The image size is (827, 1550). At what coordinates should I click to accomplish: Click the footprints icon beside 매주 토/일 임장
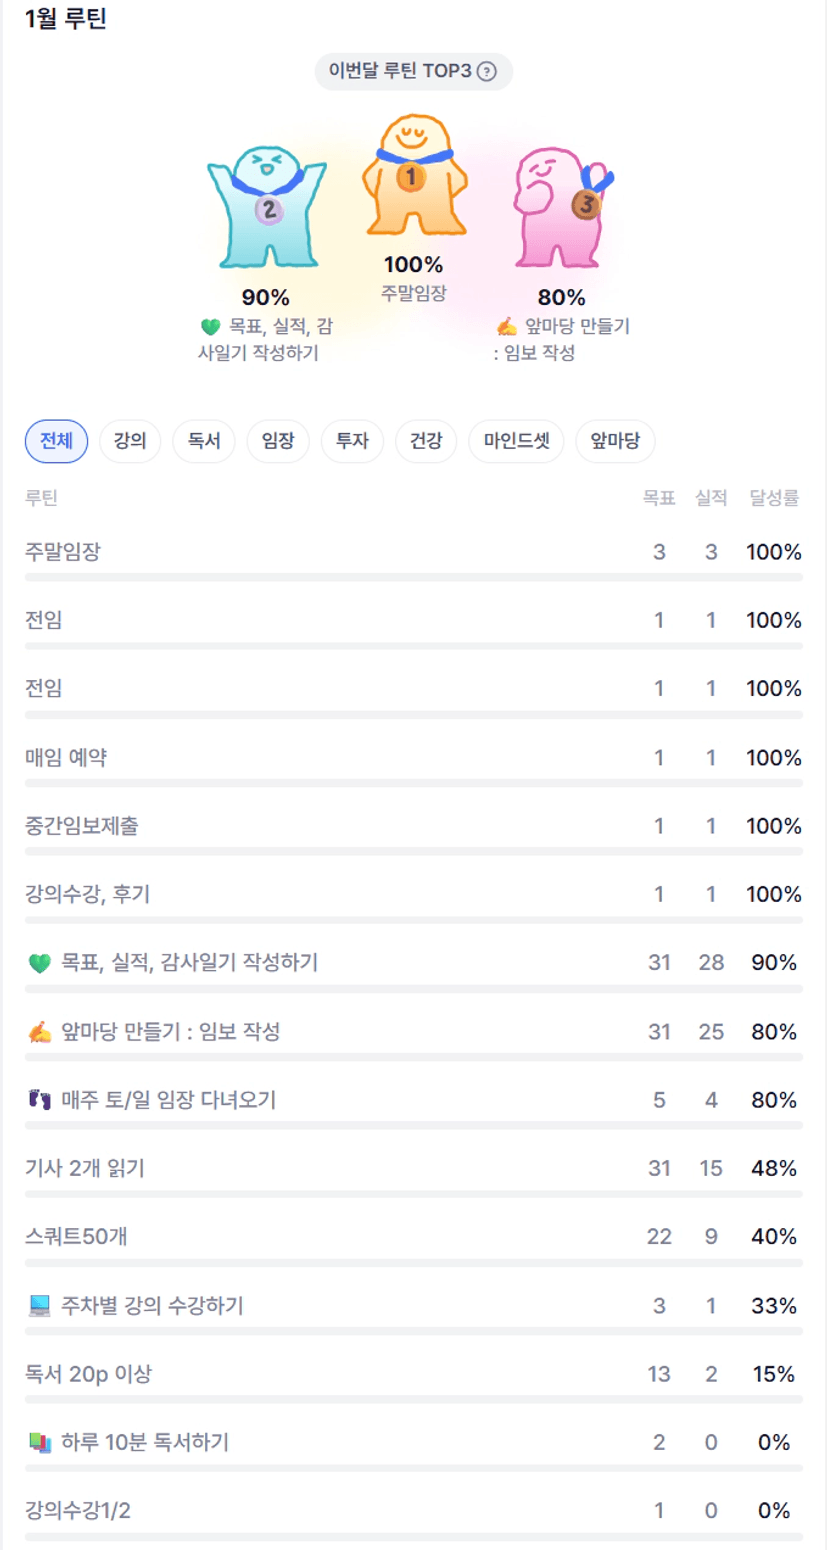point(40,1101)
